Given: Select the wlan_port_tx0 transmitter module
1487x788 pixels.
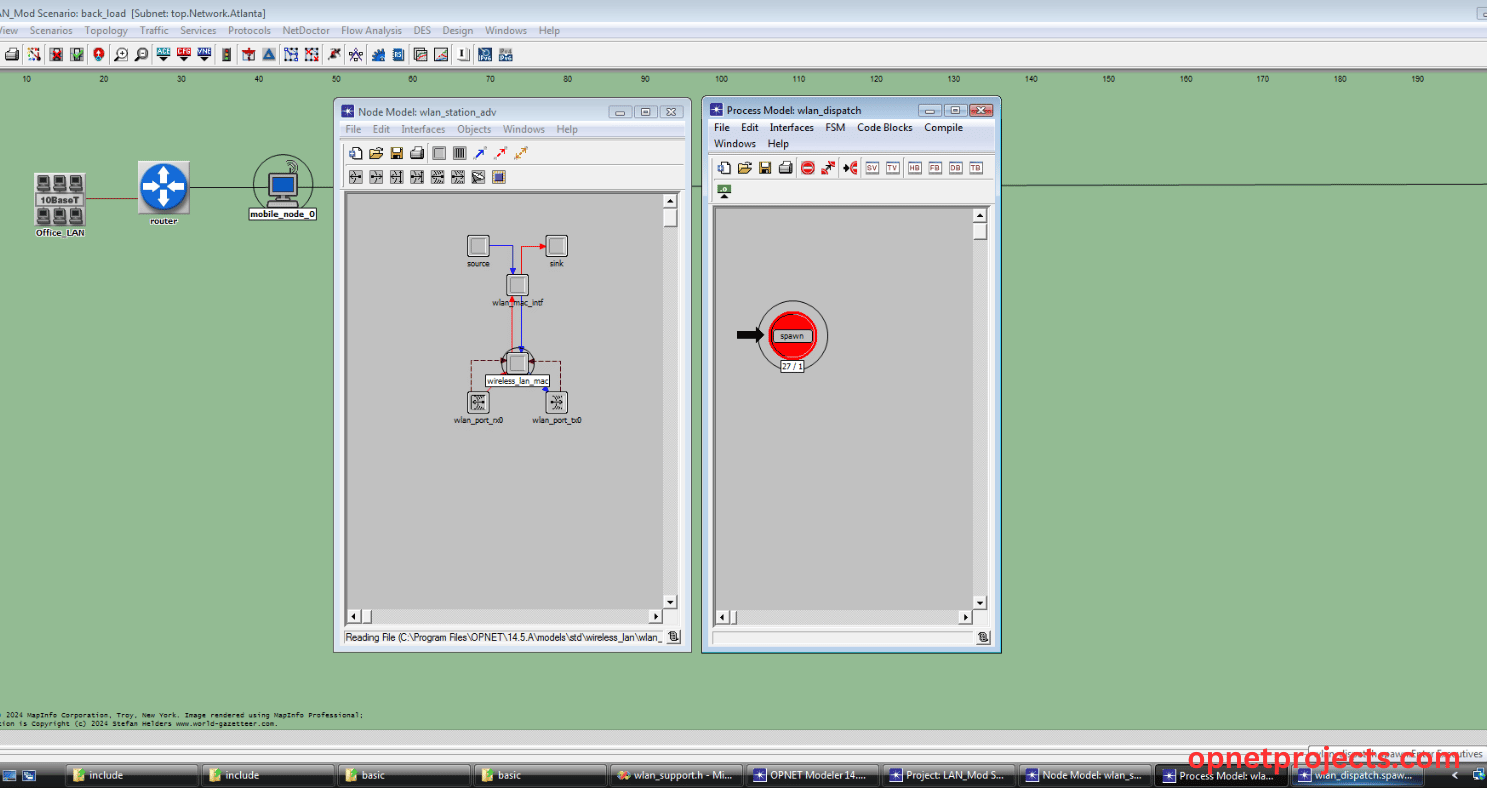Looking at the screenshot, I should pos(557,403).
